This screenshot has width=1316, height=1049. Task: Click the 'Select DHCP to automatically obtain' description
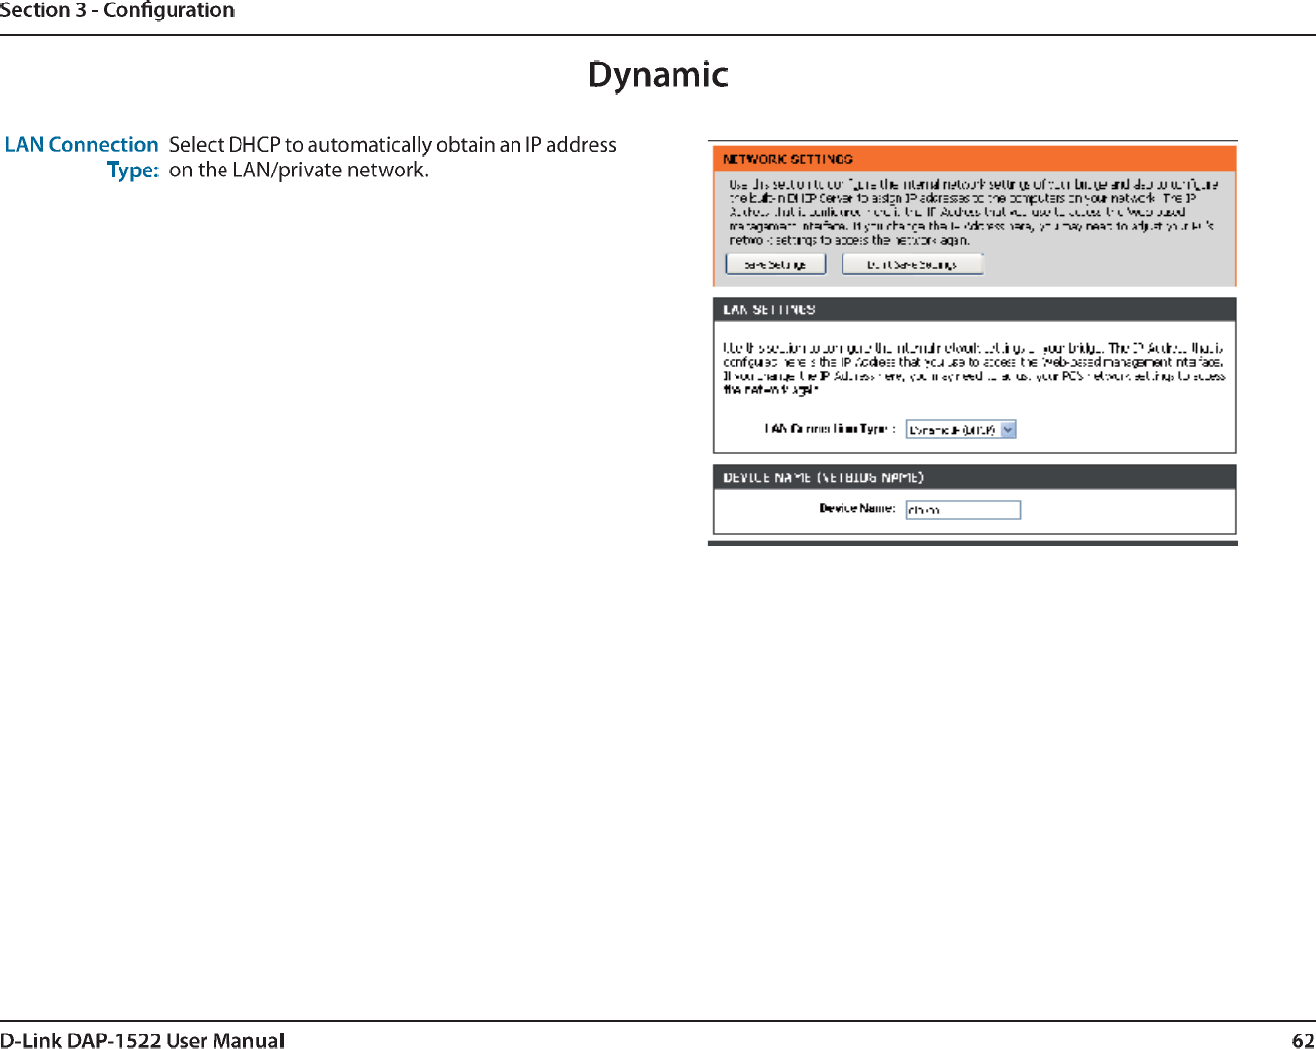[393, 157]
